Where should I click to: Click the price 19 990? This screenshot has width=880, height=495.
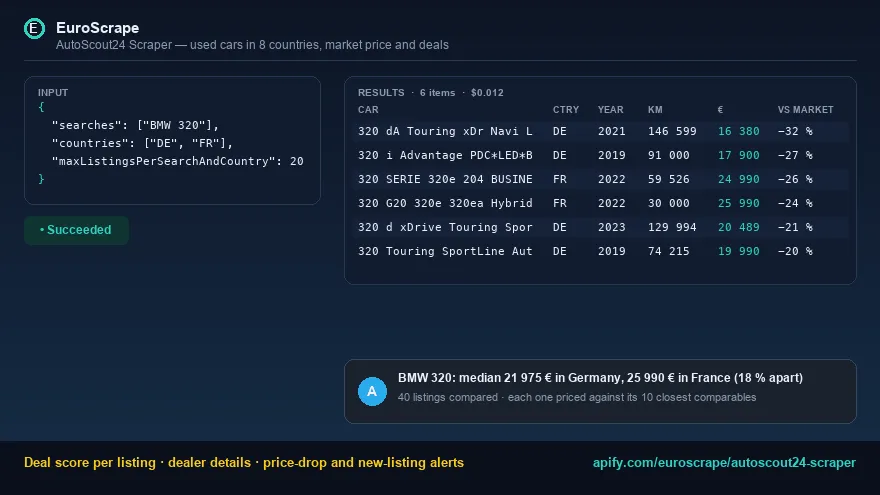pyautogui.click(x=739, y=251)
